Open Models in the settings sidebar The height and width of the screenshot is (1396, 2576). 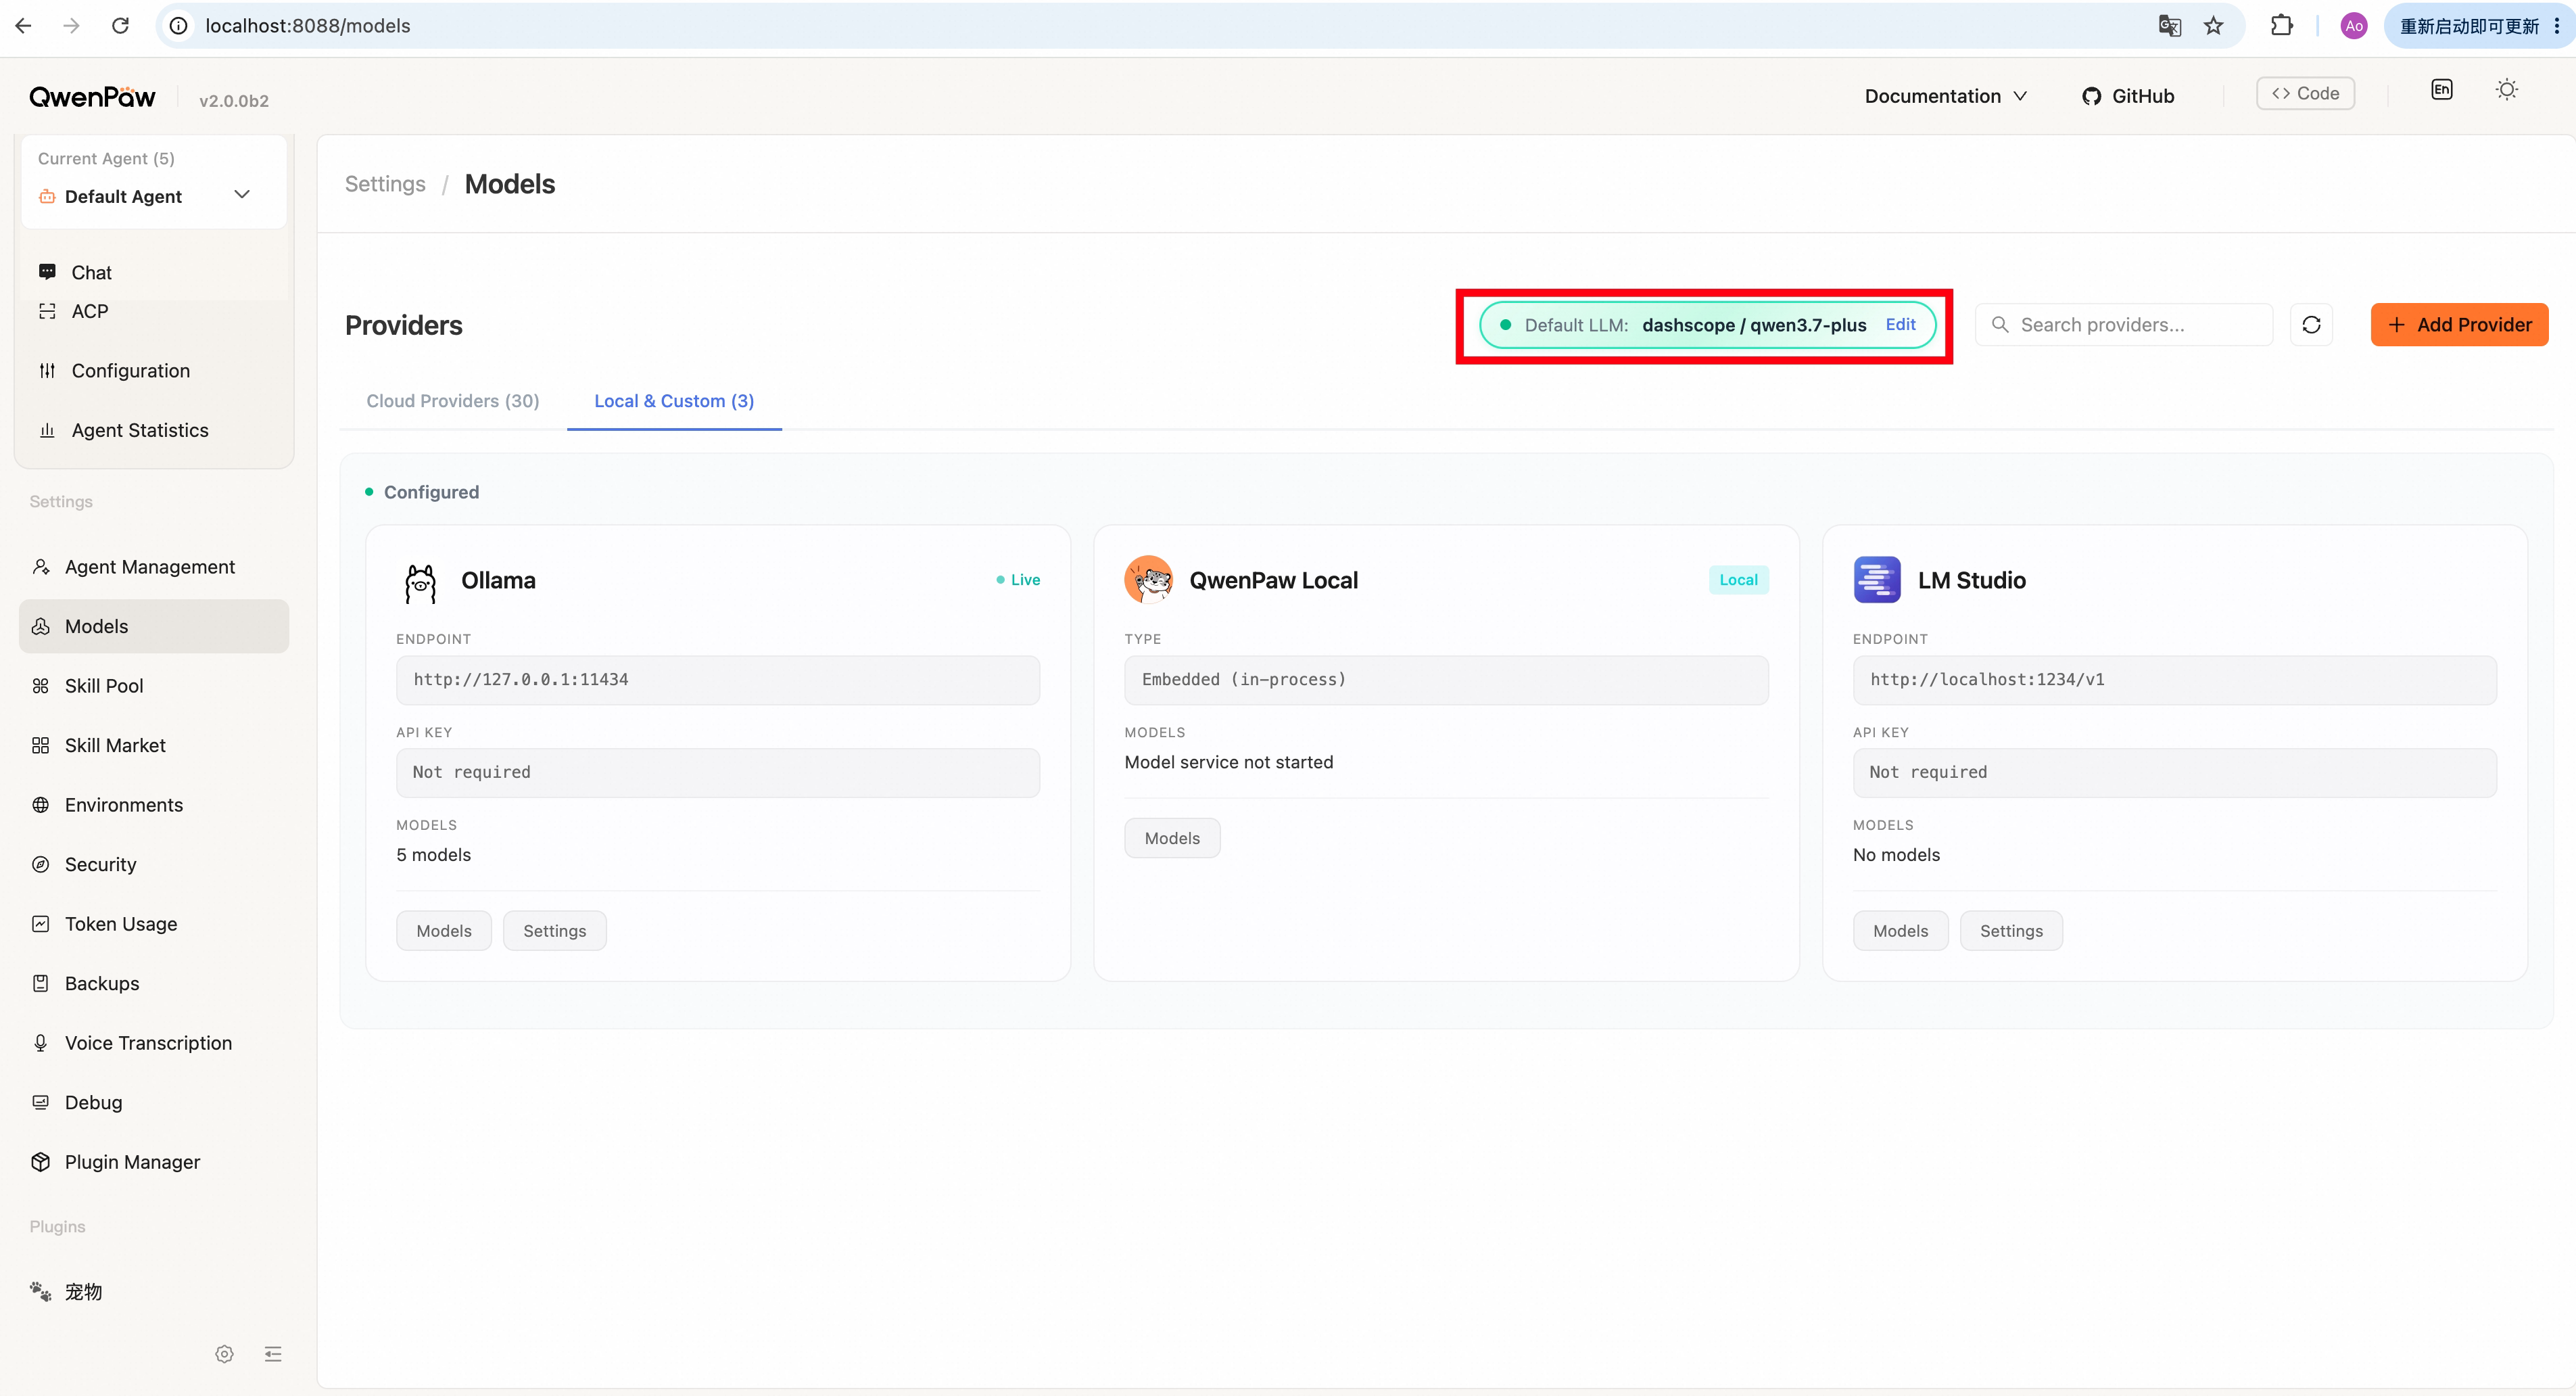[154, 626]
